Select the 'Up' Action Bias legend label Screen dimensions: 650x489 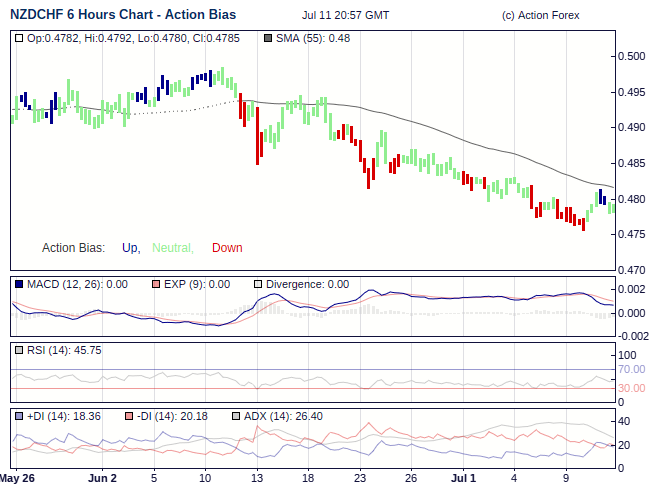(130, 248)
